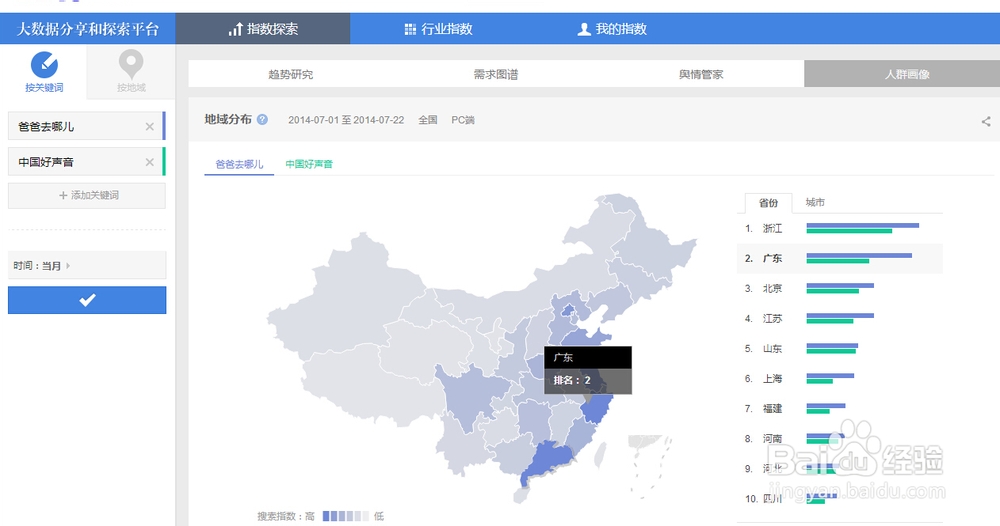Click the 河南 row in ranking

pos(839,438)
